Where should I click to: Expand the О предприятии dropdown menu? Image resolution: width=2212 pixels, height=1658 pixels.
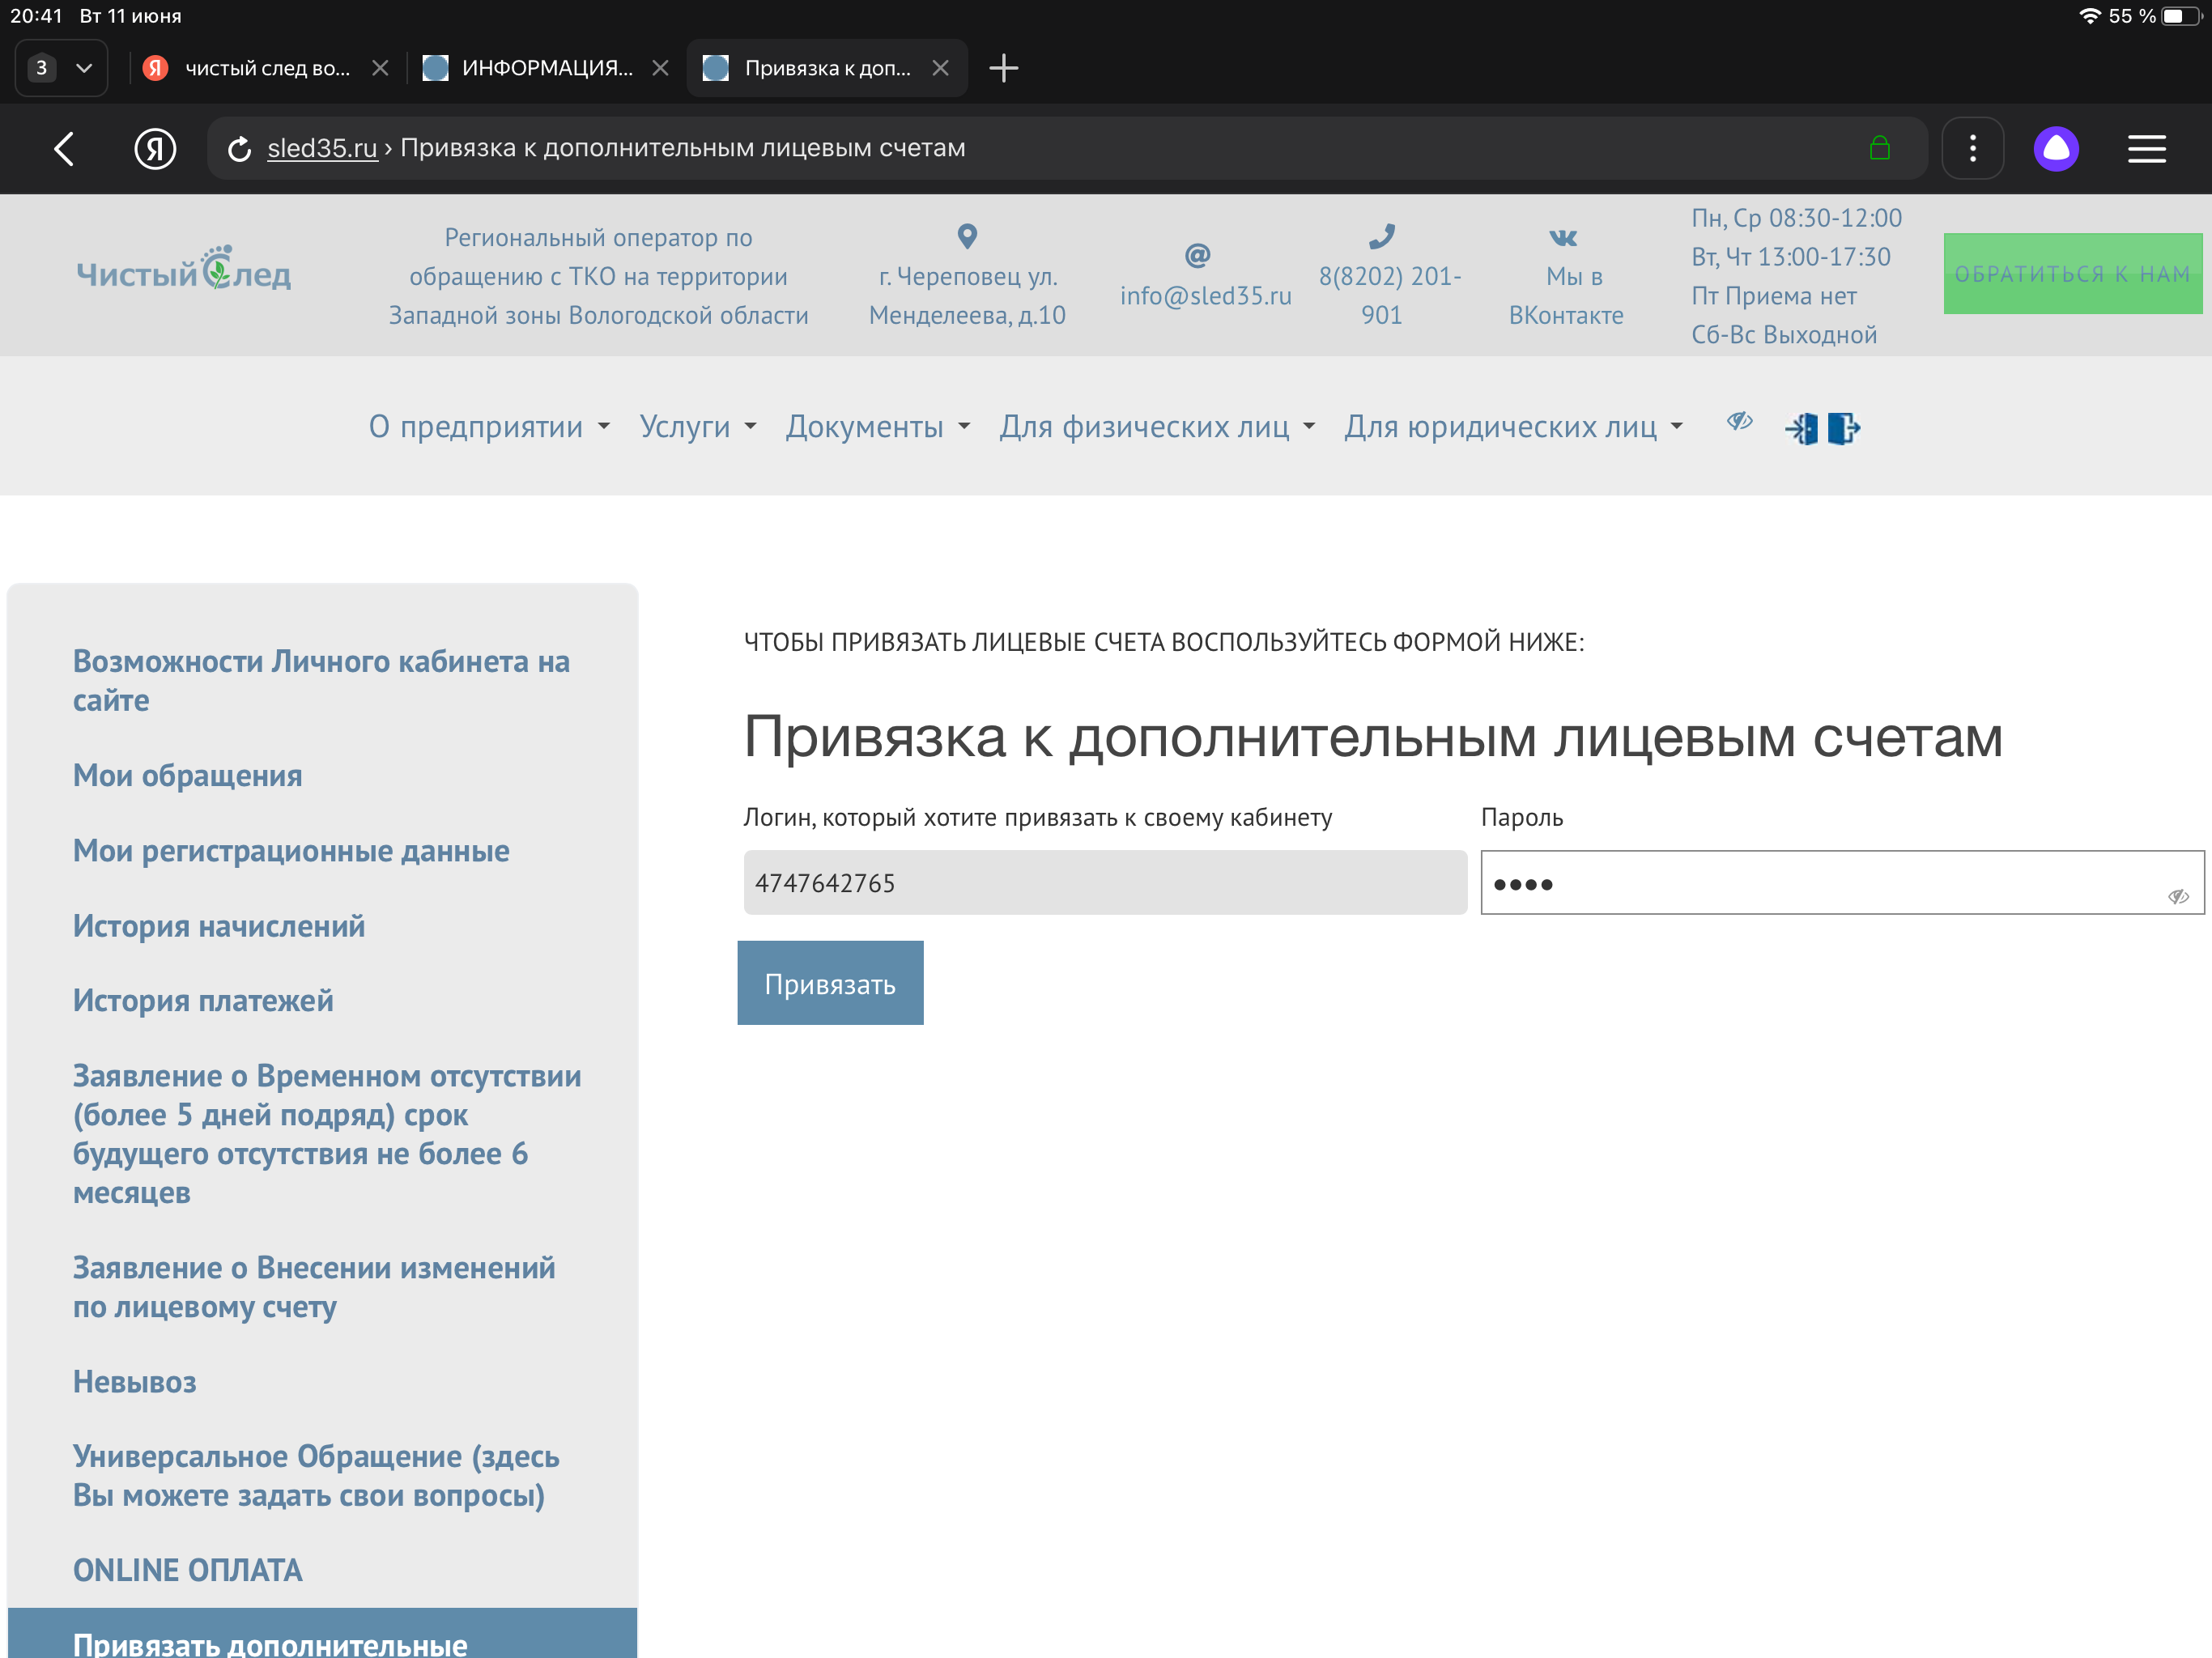pyautogui.click(x=489, y=427)
